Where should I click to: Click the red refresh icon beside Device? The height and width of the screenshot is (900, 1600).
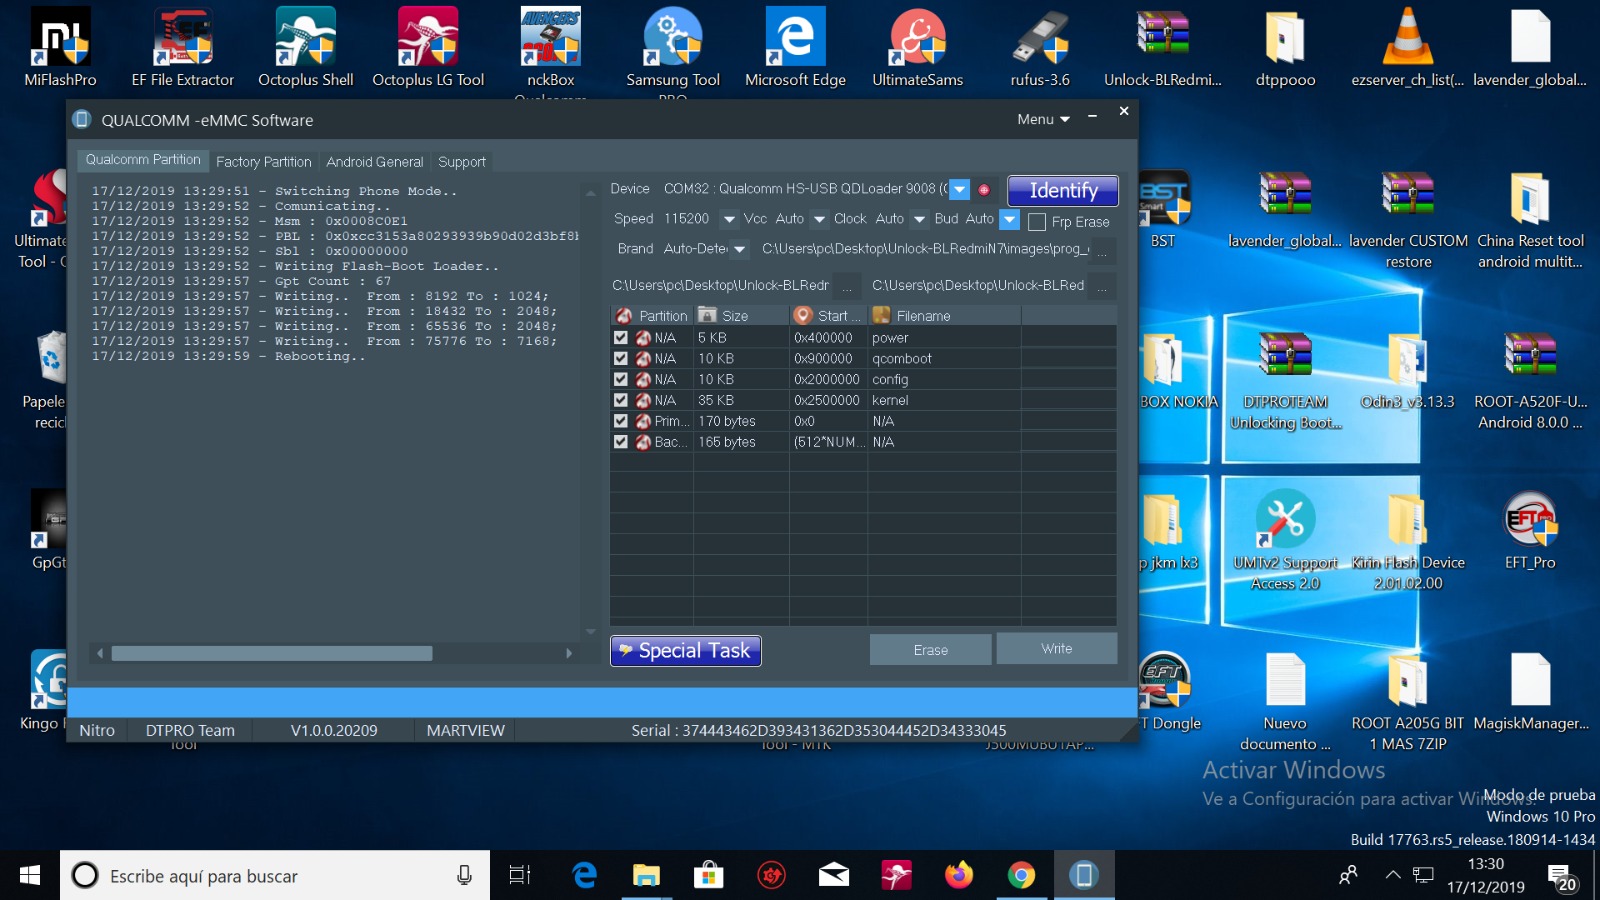[984, 189]
